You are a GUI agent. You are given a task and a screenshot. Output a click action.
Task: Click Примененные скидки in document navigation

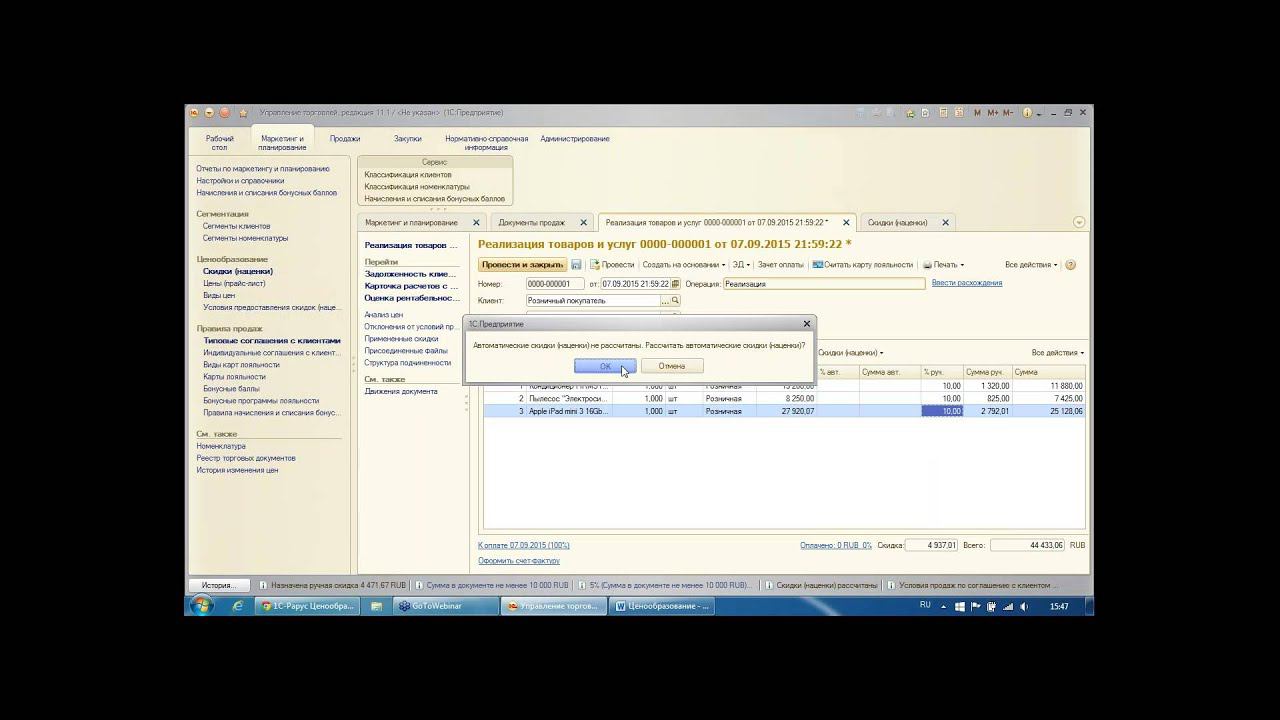[402, 339]
